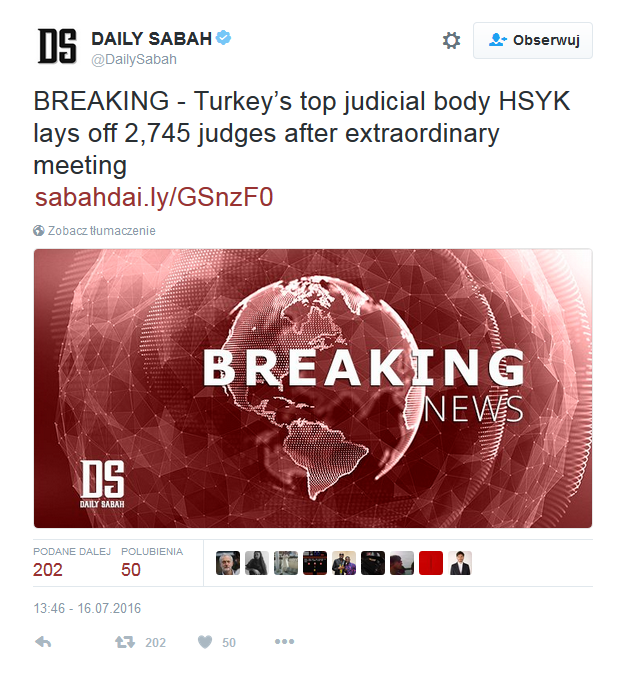Image resolution: width=629 pixels, height=682 pixels.
Task: Like the tweet with heart icon
Action: click(205, 642)
